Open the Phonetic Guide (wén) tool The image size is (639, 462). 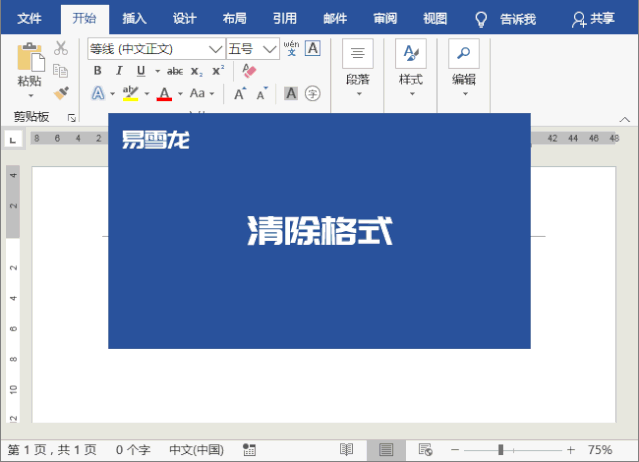(291, 48)
